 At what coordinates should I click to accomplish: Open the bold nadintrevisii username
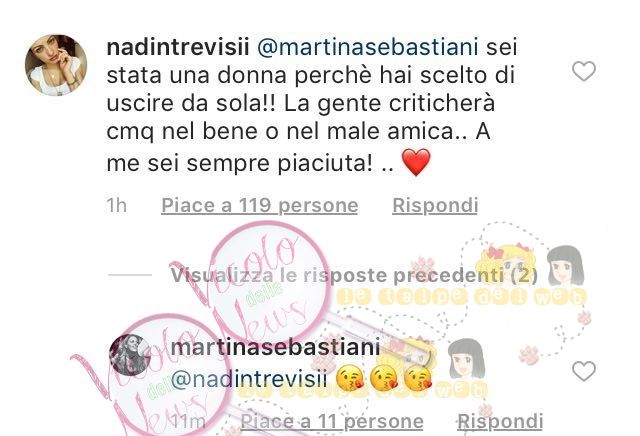click(178, 47)
